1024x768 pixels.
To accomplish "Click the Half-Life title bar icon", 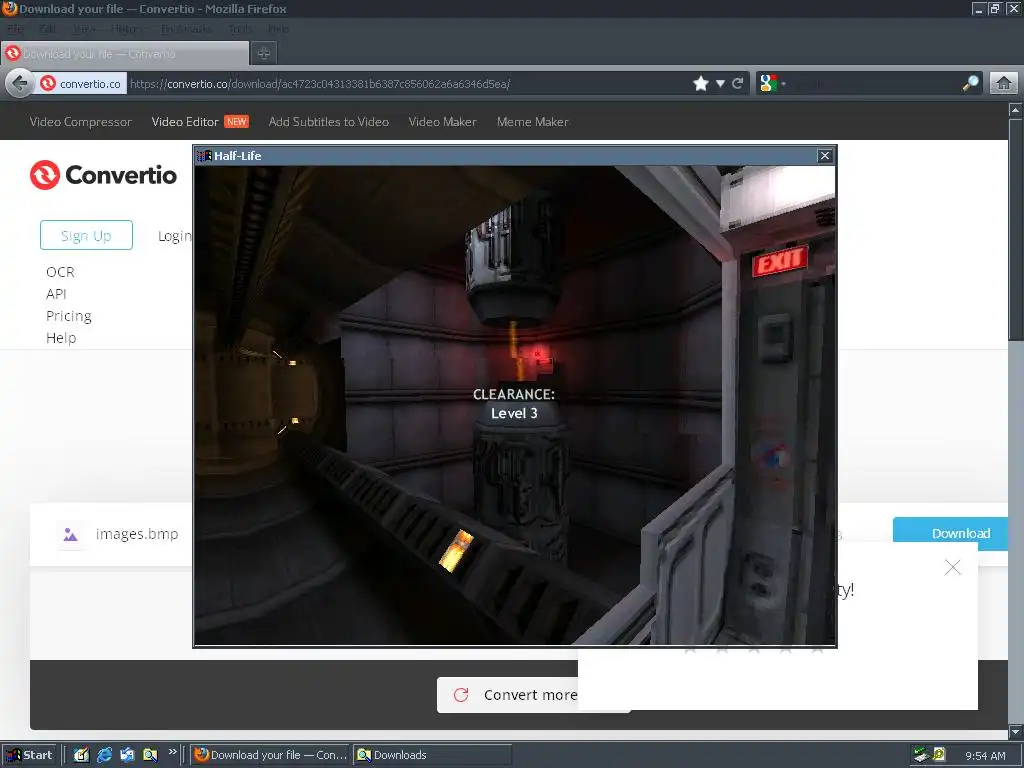I will click(204, 155).
